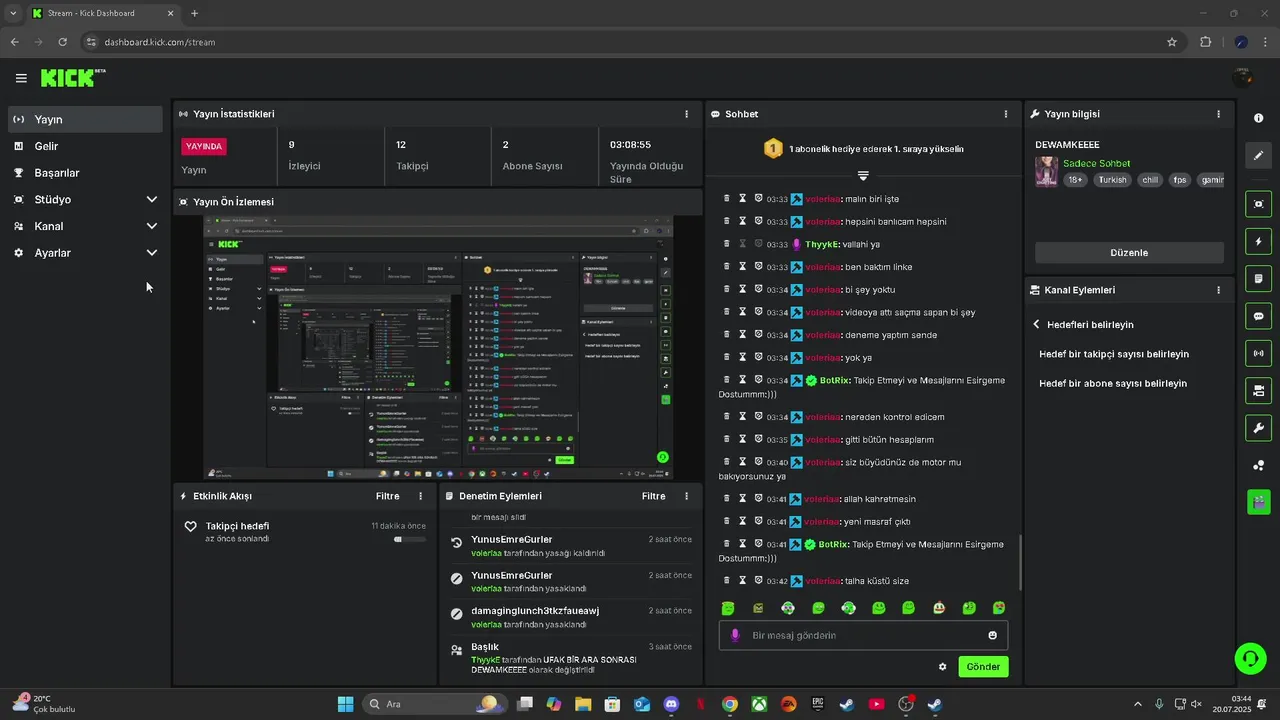
Task: Click the Bir mesaj gönderin input field
Action: click(863, 635)
